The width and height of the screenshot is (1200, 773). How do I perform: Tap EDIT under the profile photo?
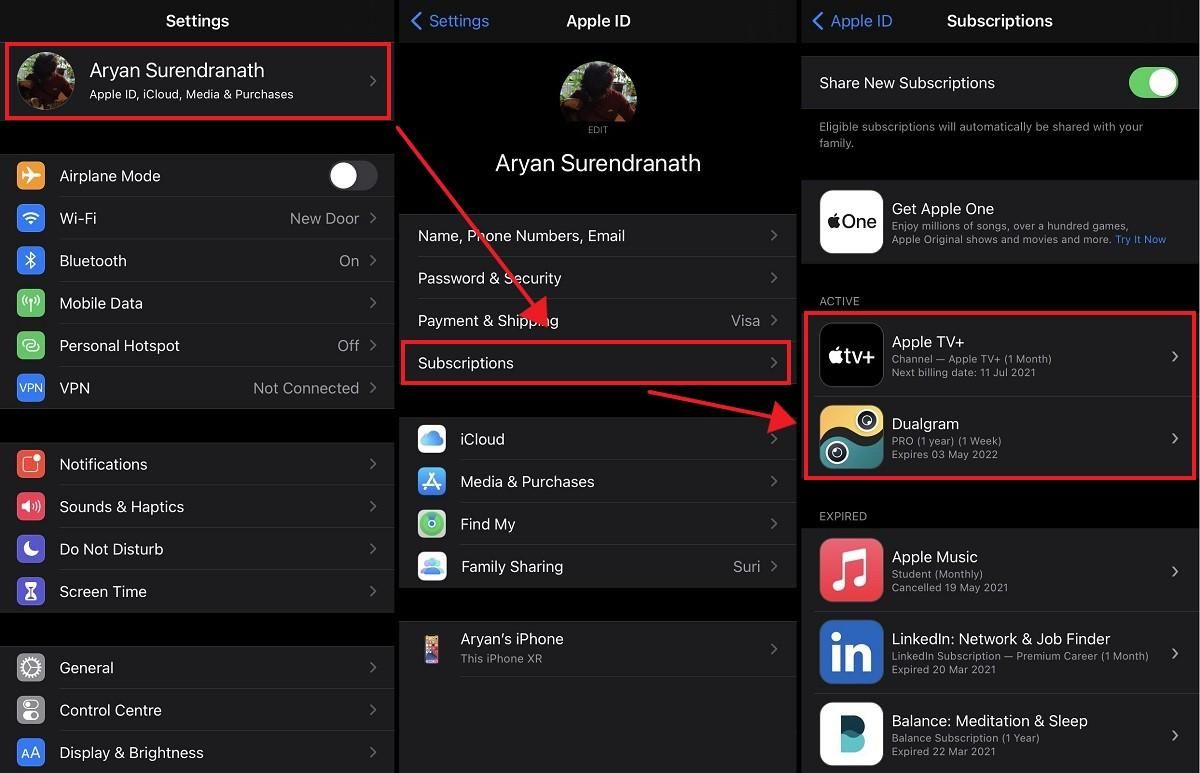597,129
